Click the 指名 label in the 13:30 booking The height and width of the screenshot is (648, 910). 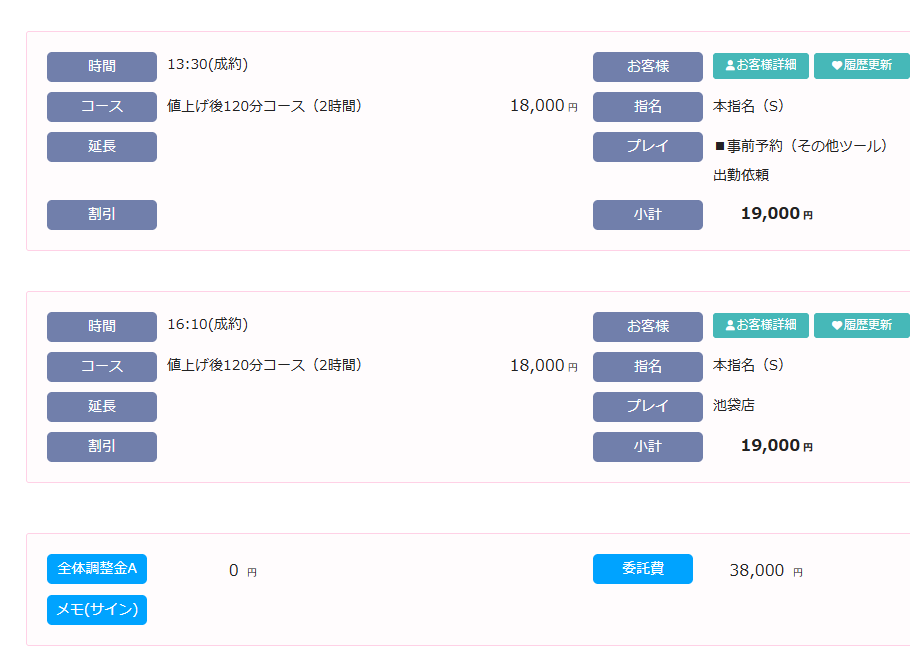(647, 107)
